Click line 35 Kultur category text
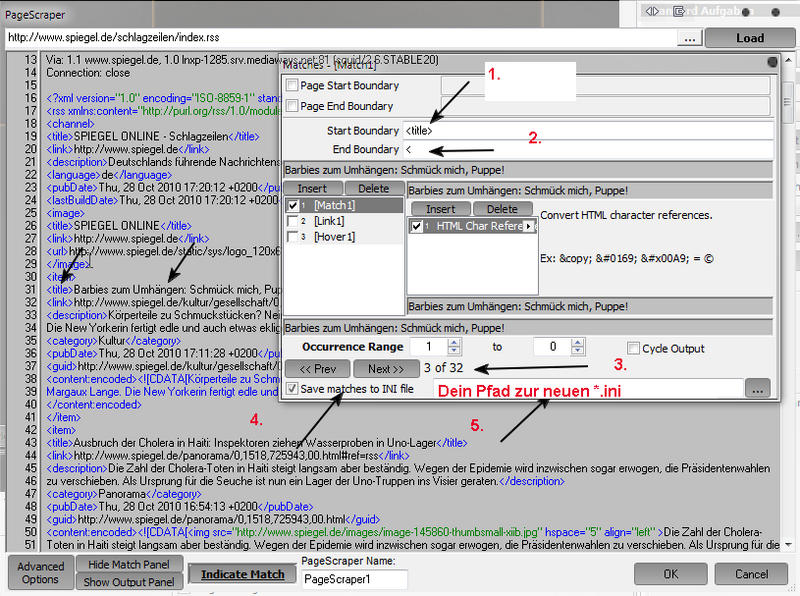The image size is (800, 596). [111, 340]
